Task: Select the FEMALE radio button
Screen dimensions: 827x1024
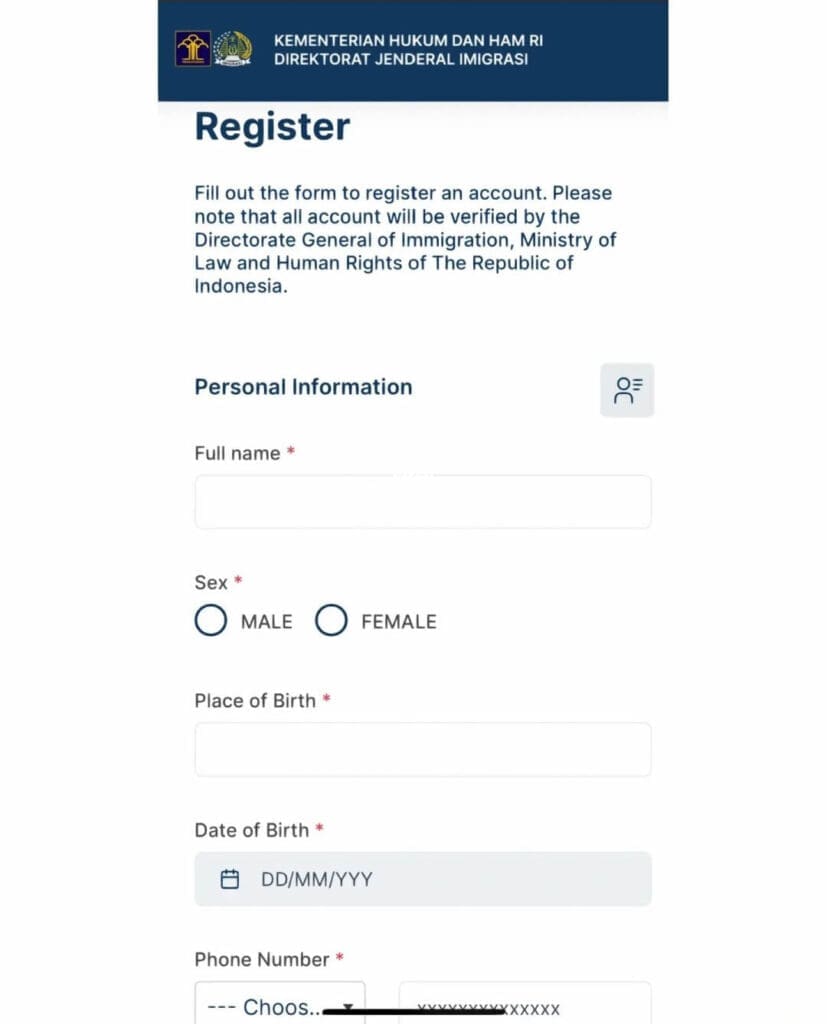Action: click(331, 621)
